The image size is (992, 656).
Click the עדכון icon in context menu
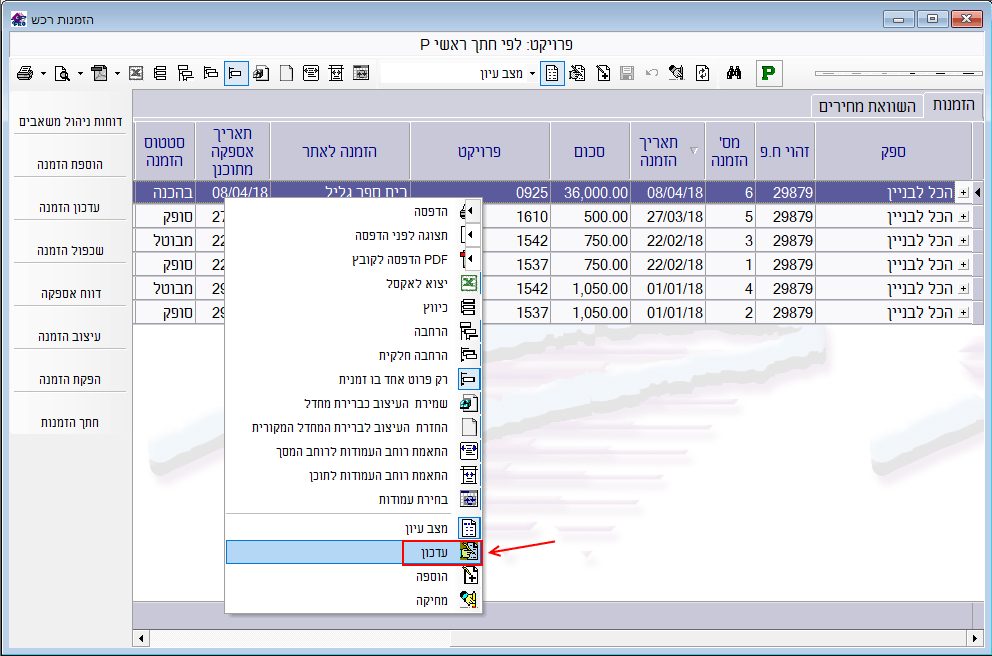click(x=469, y=552)
